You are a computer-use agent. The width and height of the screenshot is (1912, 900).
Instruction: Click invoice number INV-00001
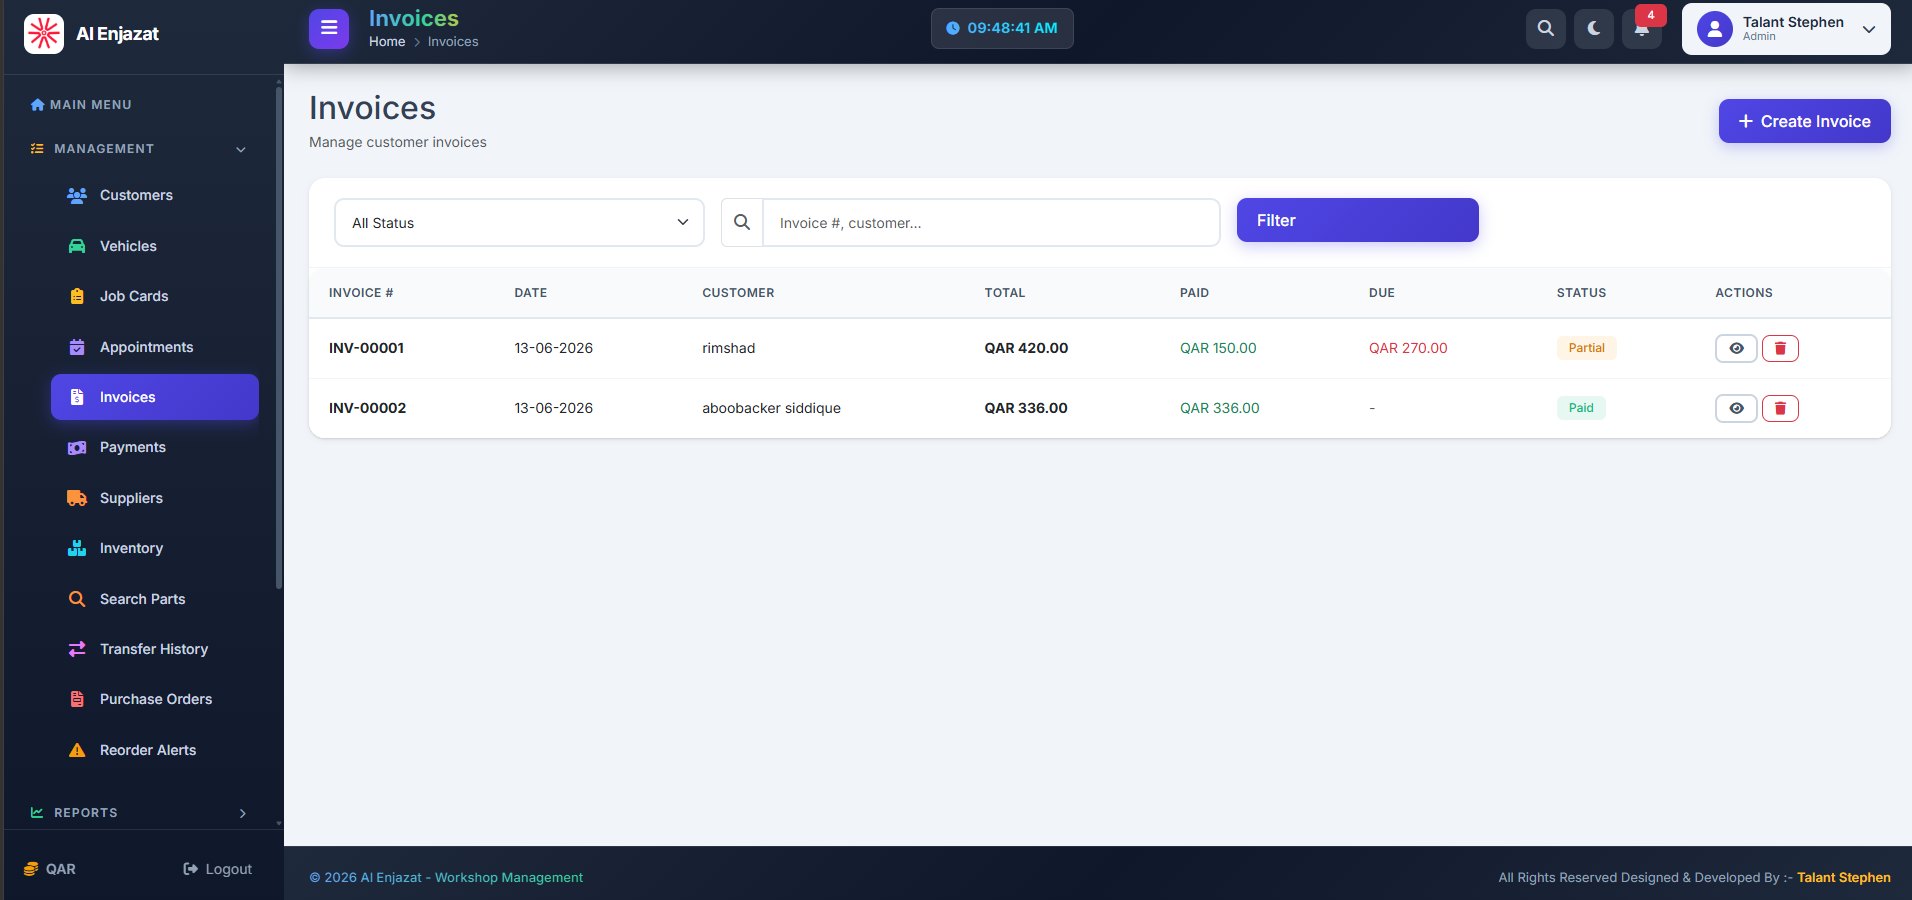[366, 348]
